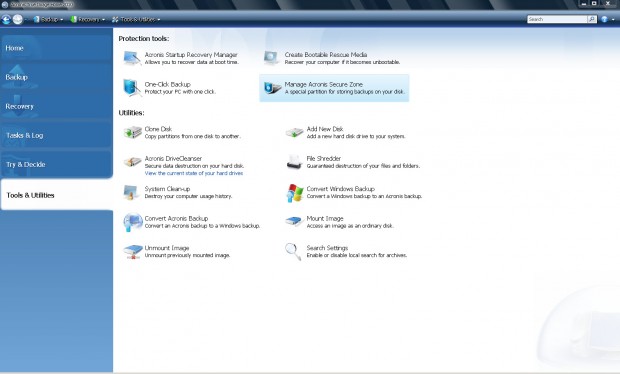Open Convert Acronis Backup title link
Screen dimensions: 620x374
point(176,218)
